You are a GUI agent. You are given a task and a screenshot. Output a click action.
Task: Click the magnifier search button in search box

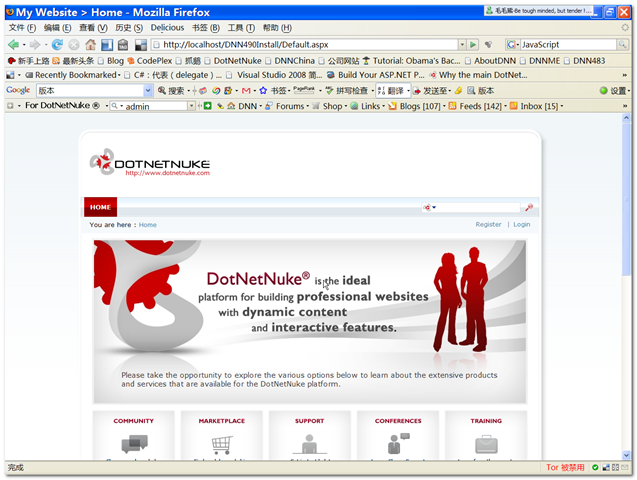(622, 44)
